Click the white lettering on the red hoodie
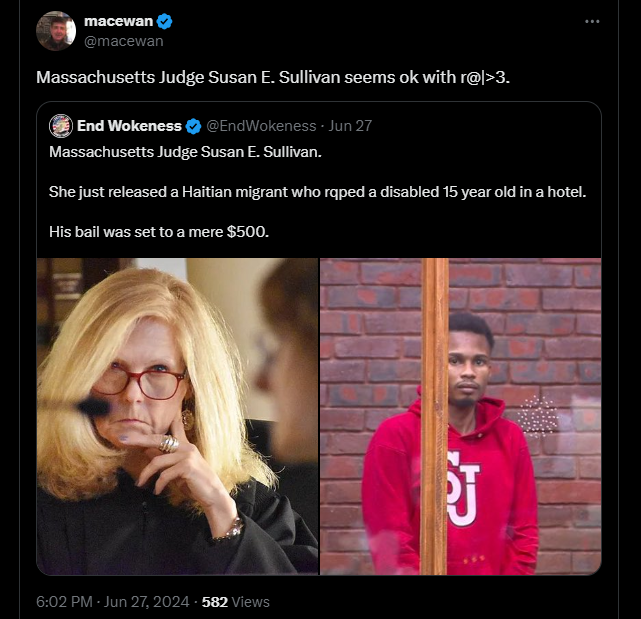Screen dimensions: 641x619 pos(463,488)
